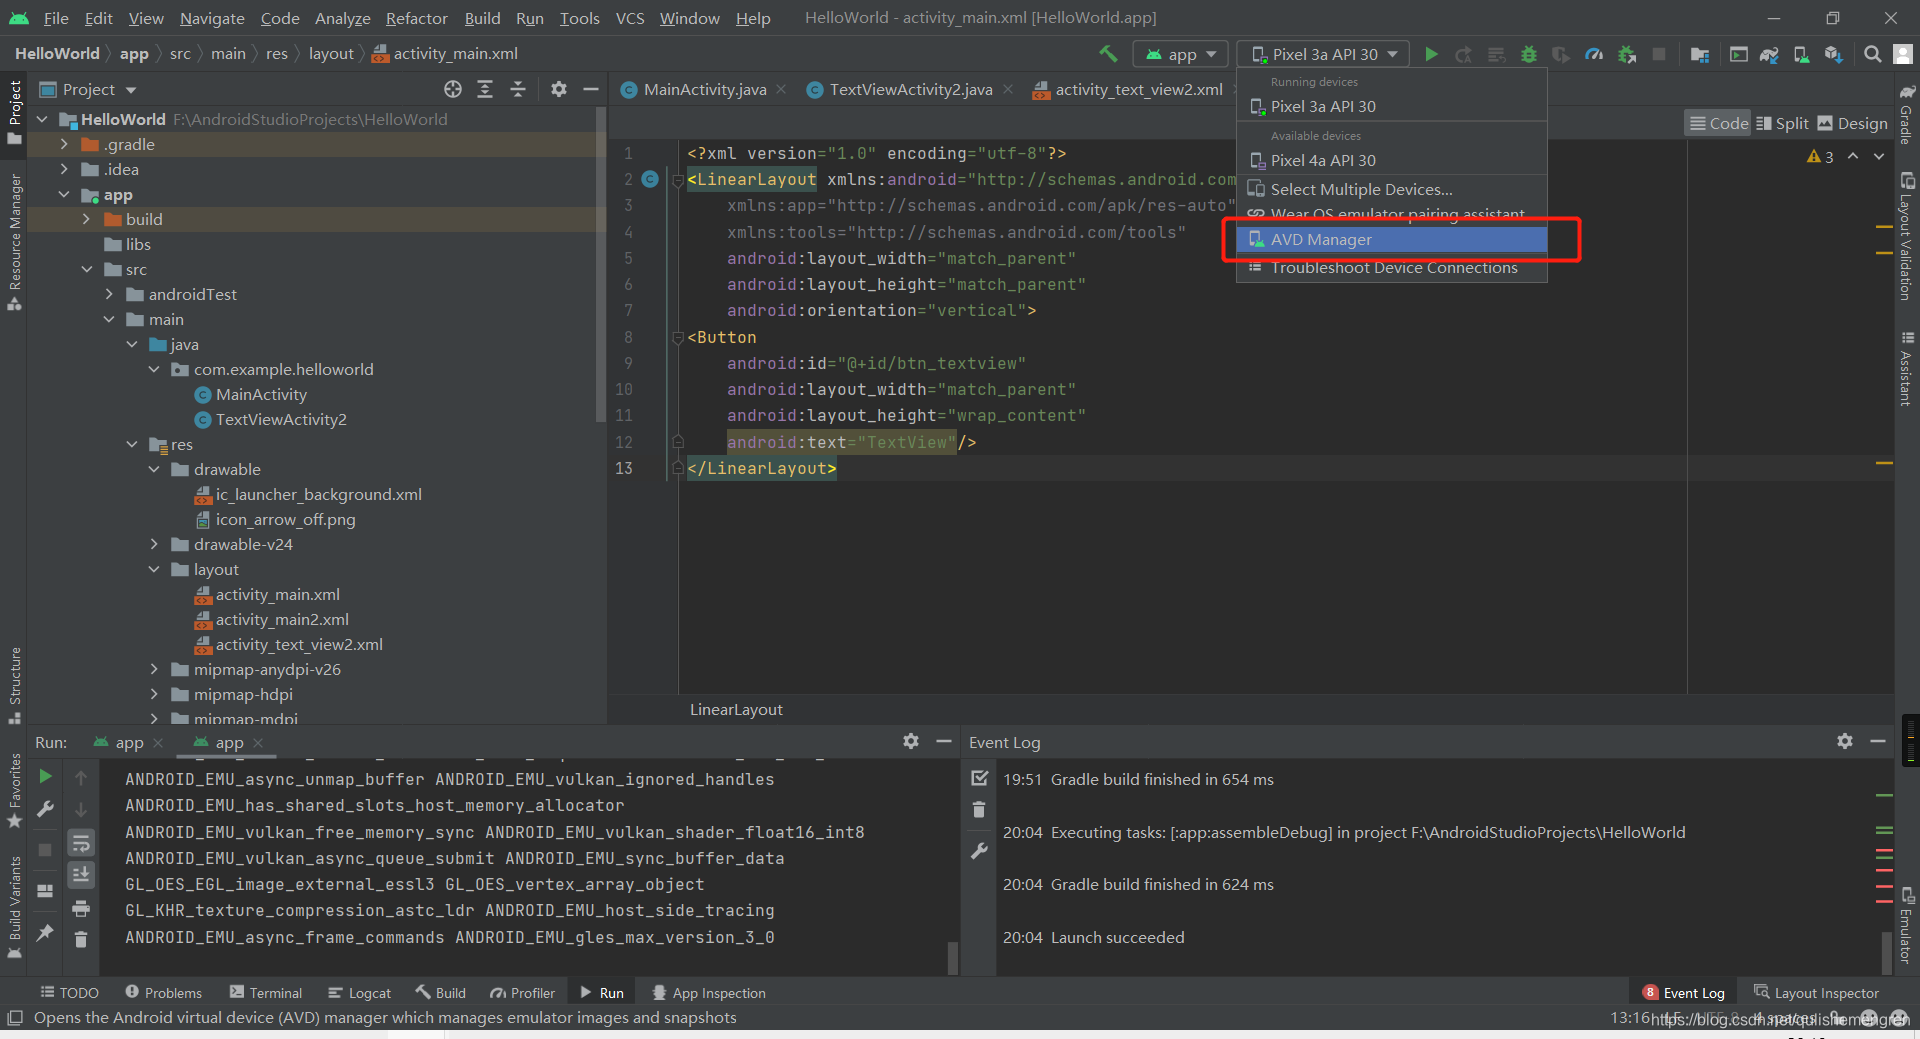The image size is (1920, 1039).
Task: Open the Project view selector dropdown
Action: click(x=88, y=89)
